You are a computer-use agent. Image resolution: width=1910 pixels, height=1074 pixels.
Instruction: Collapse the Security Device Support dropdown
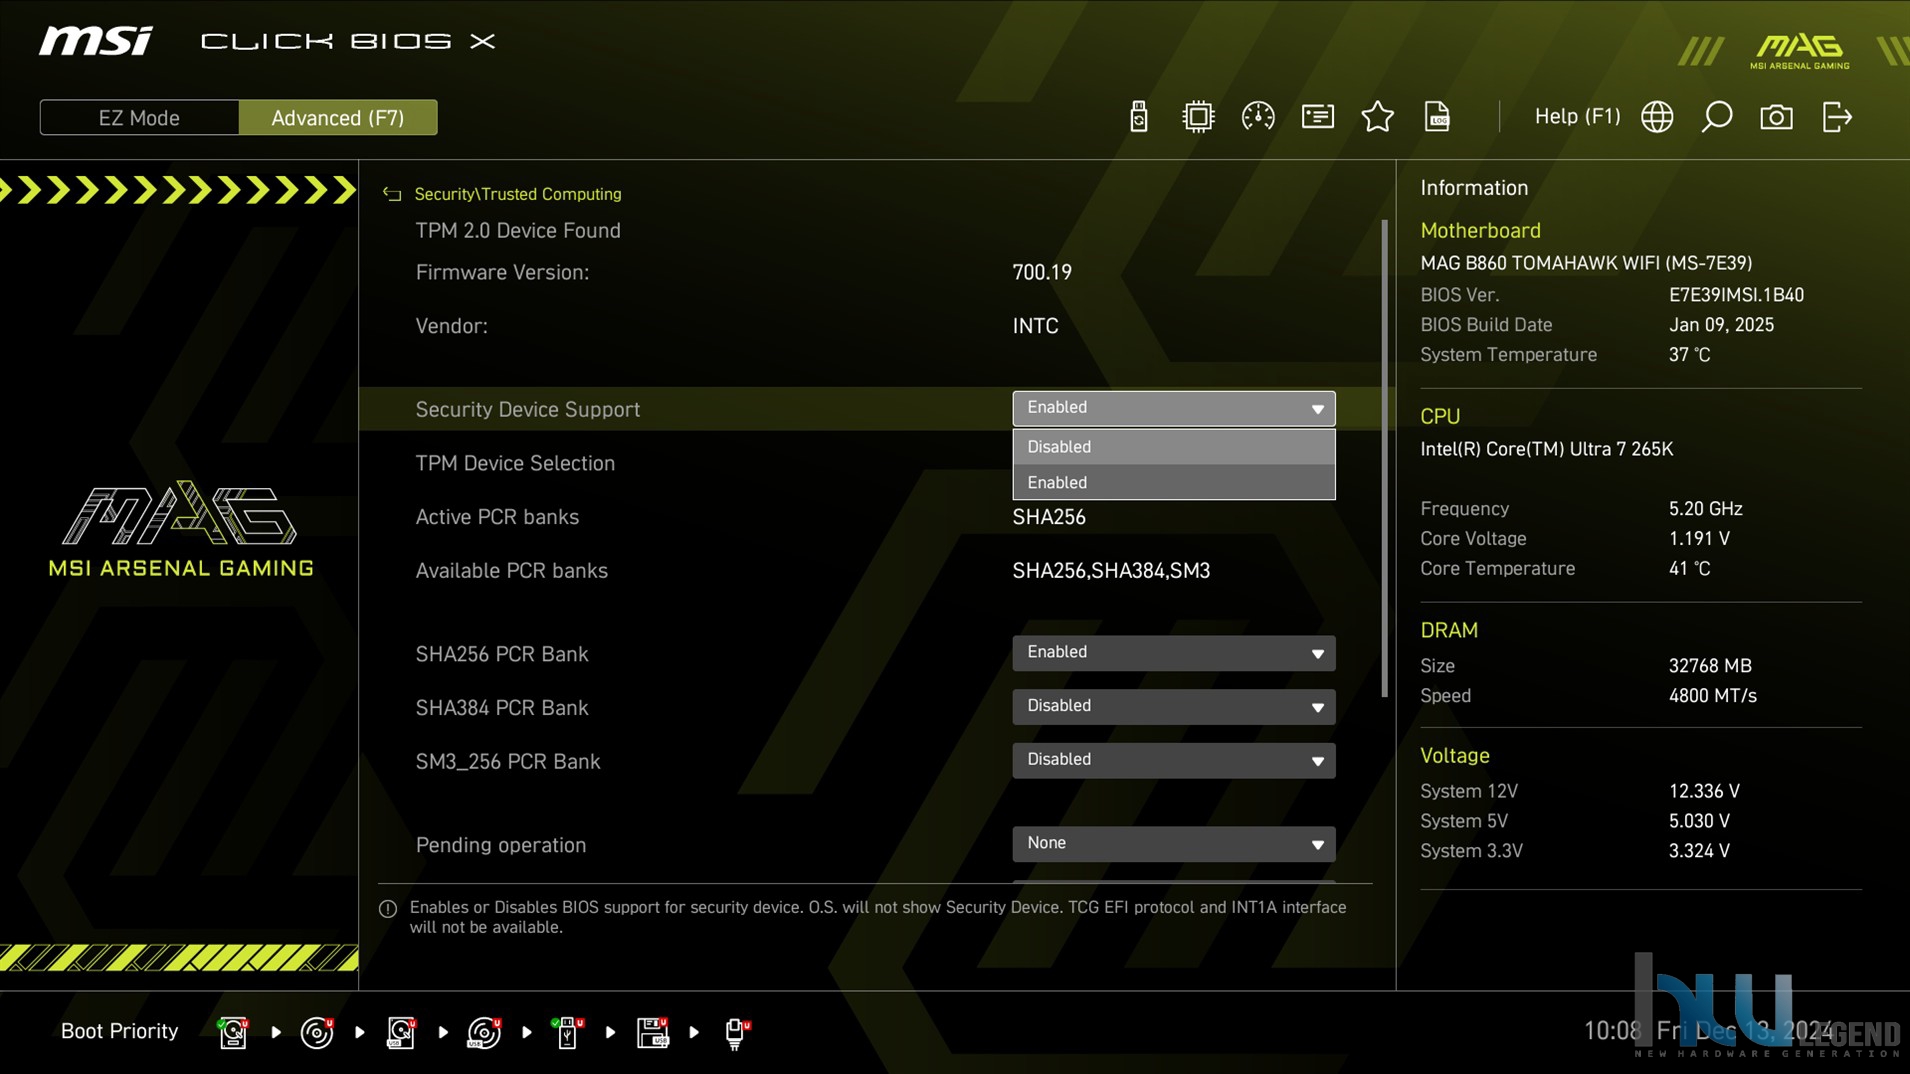point(1174,408)
